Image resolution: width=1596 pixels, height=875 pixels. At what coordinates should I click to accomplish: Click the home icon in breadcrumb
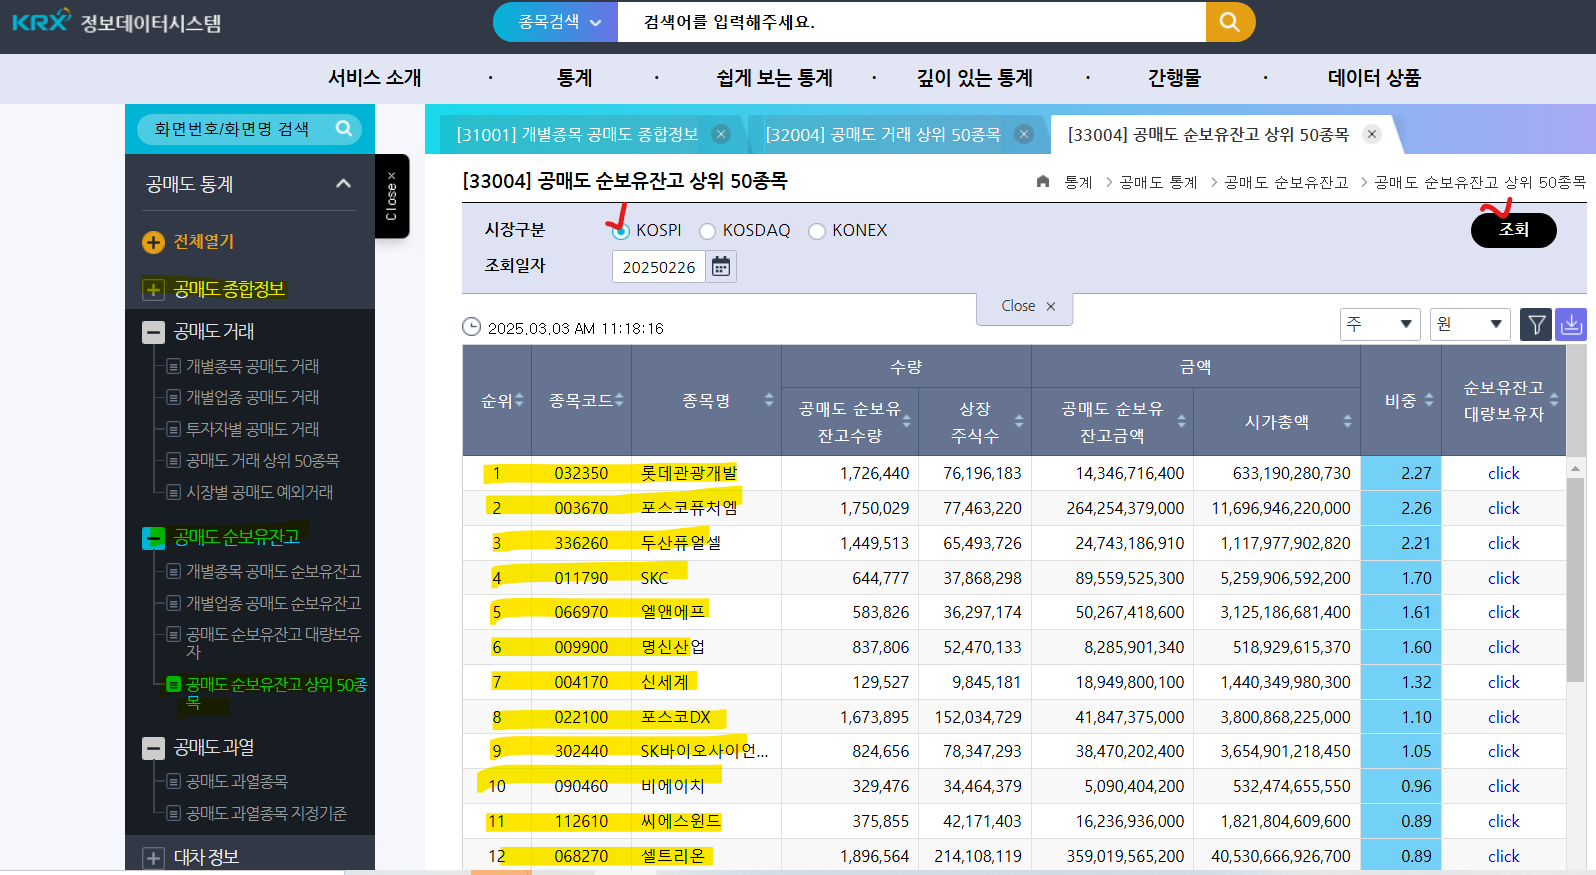[x=1043, y=181]
